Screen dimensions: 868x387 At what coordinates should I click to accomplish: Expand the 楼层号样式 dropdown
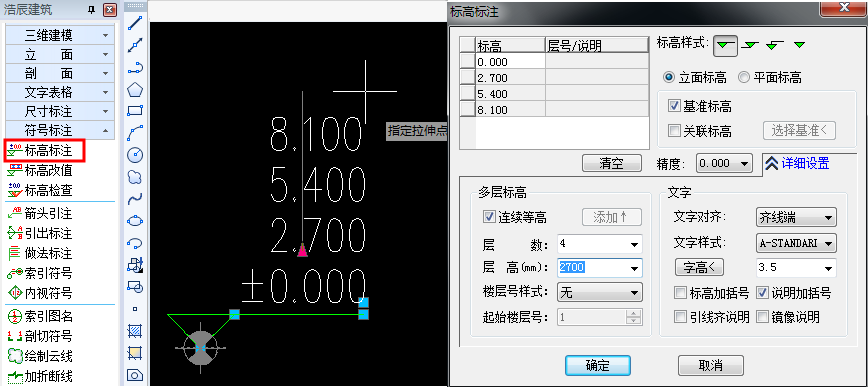click(x=600, y=293)
